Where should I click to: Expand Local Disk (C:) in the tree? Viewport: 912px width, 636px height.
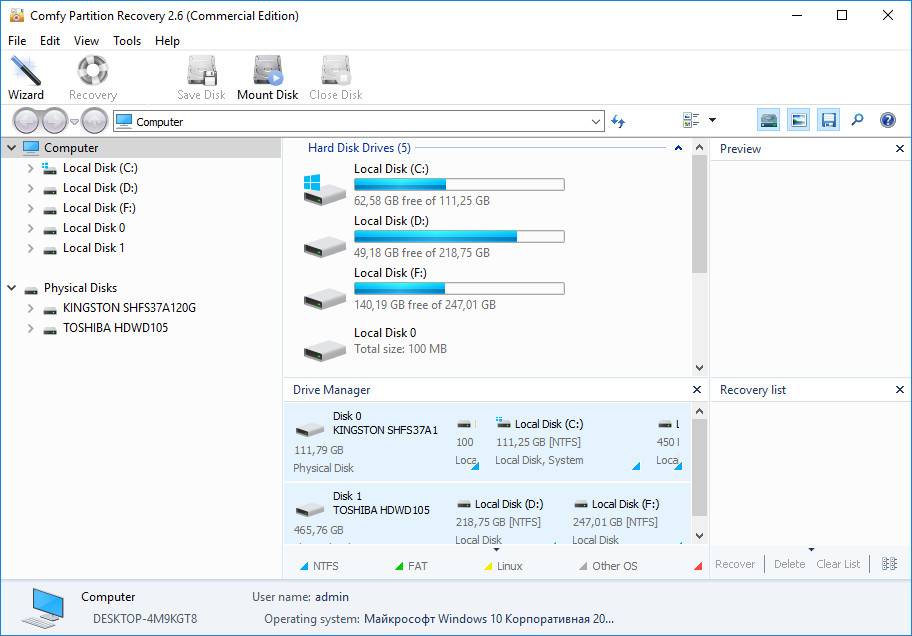[30, 168]
